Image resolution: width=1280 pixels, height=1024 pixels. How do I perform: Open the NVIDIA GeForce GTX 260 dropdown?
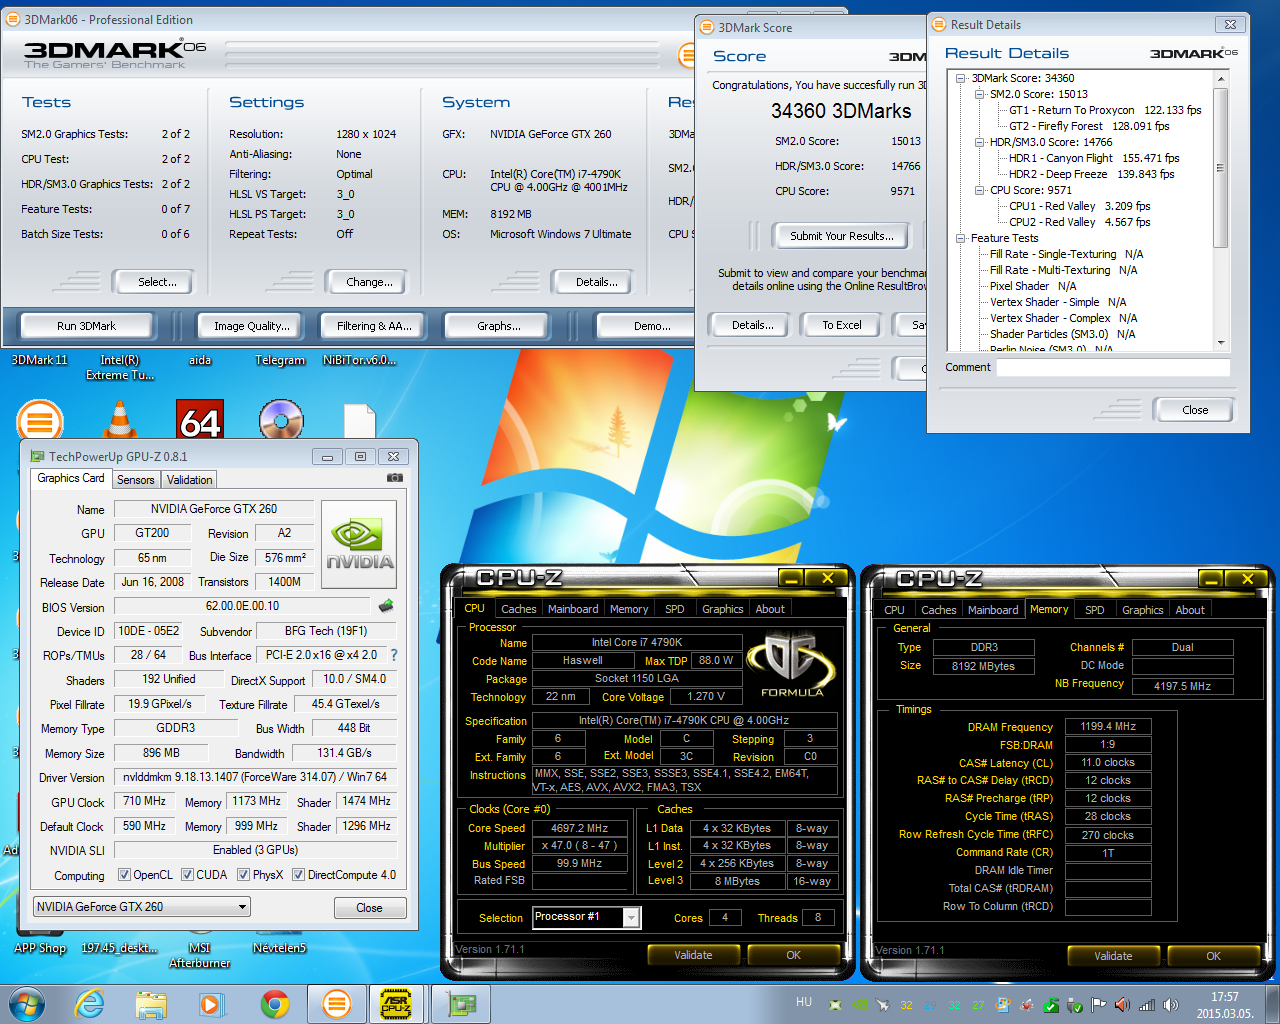pos(142,907)
